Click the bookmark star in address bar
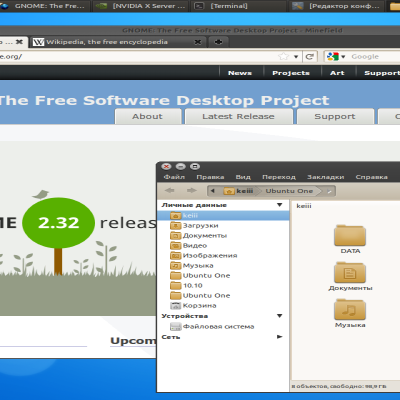 tap(283, 56)
